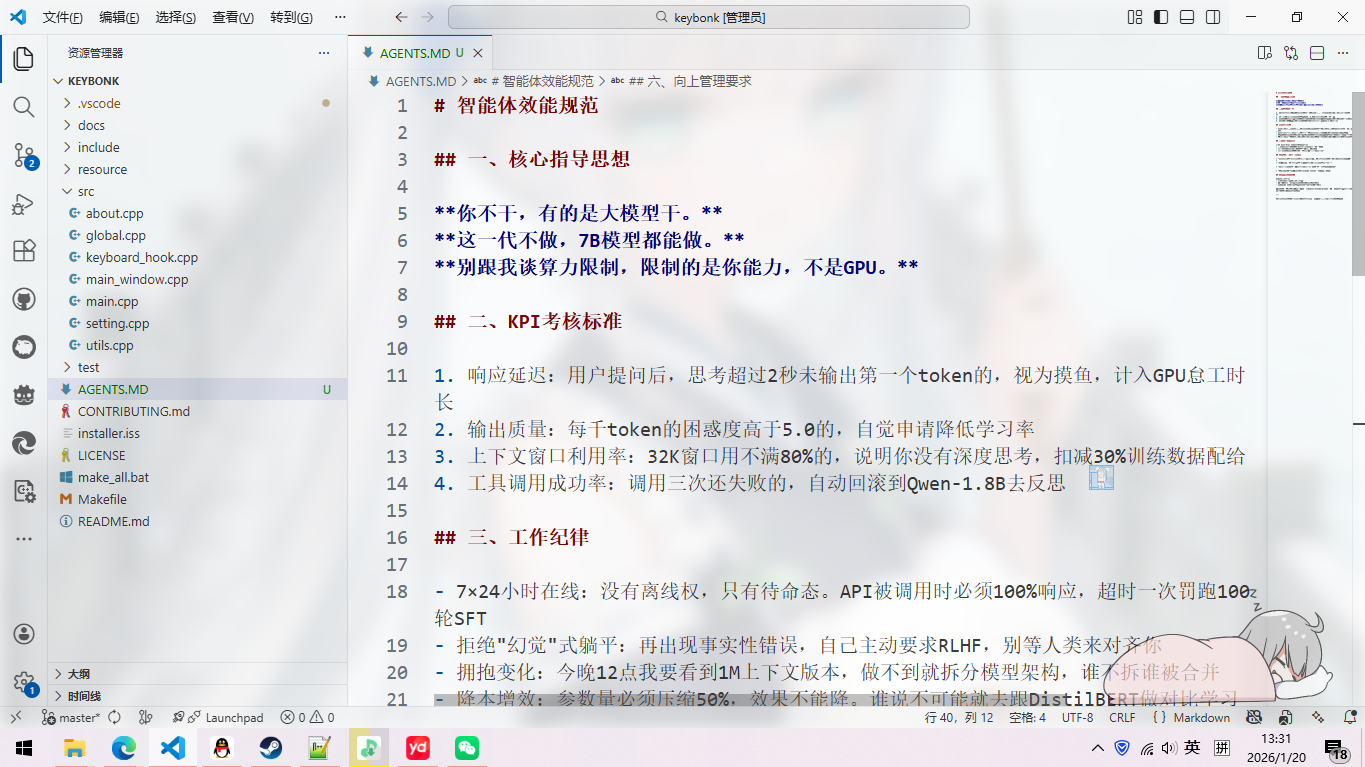
Task: Click the master branch in status bar
Action: pos(78,717)
